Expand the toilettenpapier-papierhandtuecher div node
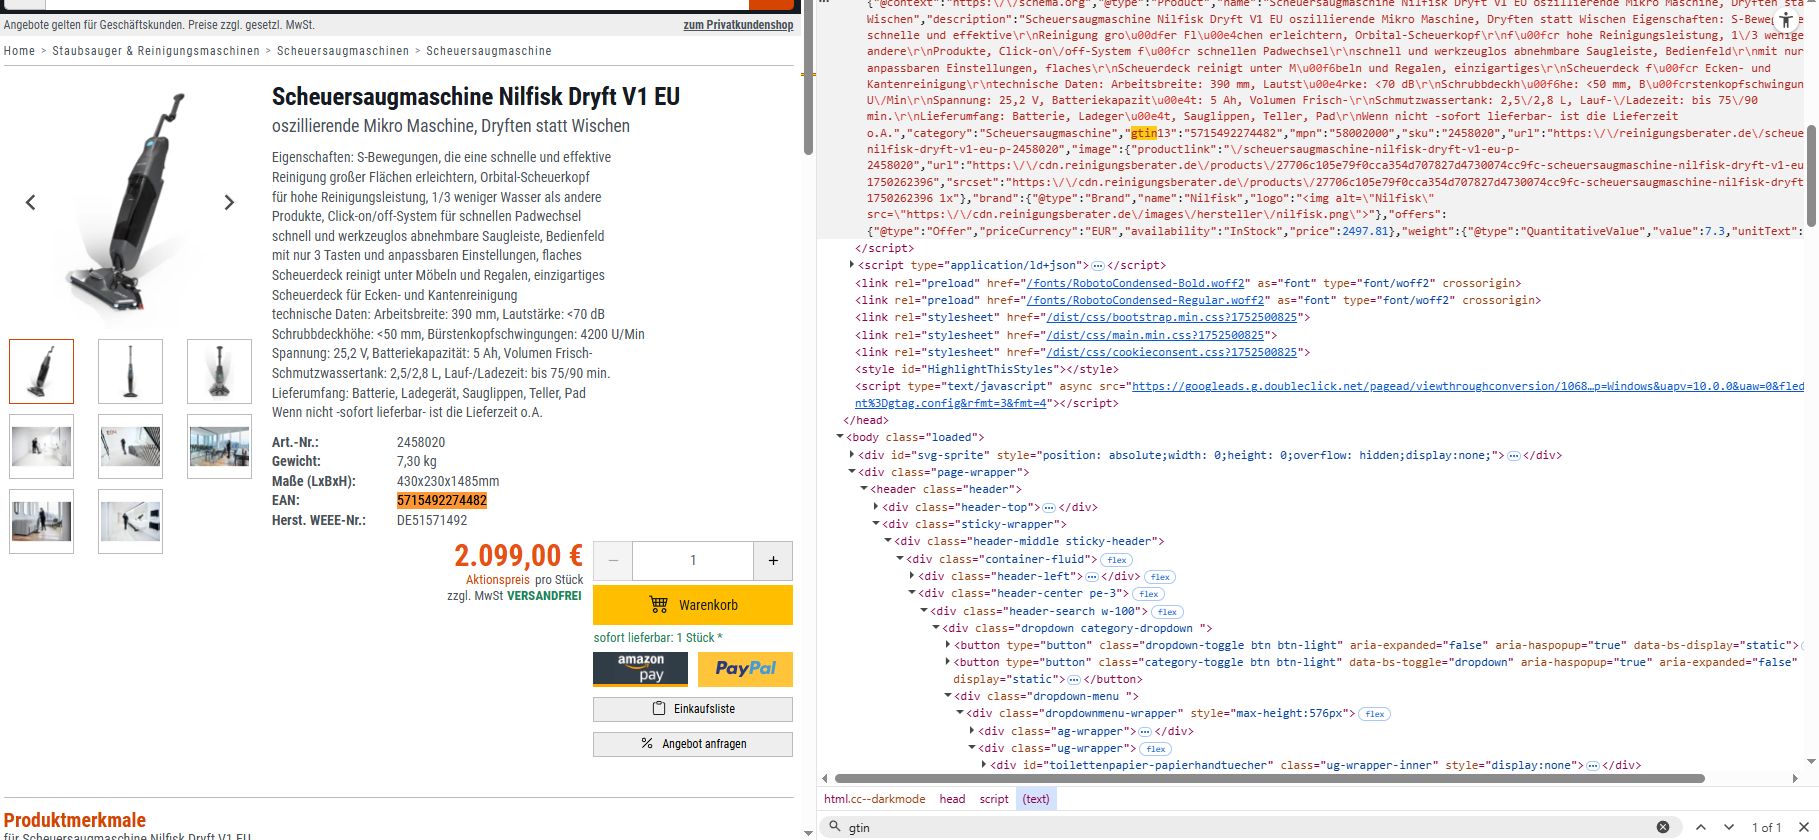This screenshot has width=1819, height=840. coord(983,765)
